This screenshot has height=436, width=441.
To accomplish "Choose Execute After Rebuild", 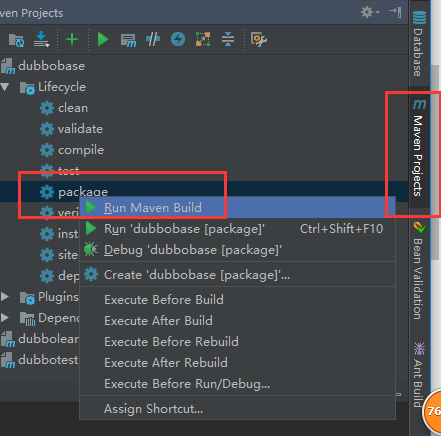I will pyautogui.click(x=237, y=363).
